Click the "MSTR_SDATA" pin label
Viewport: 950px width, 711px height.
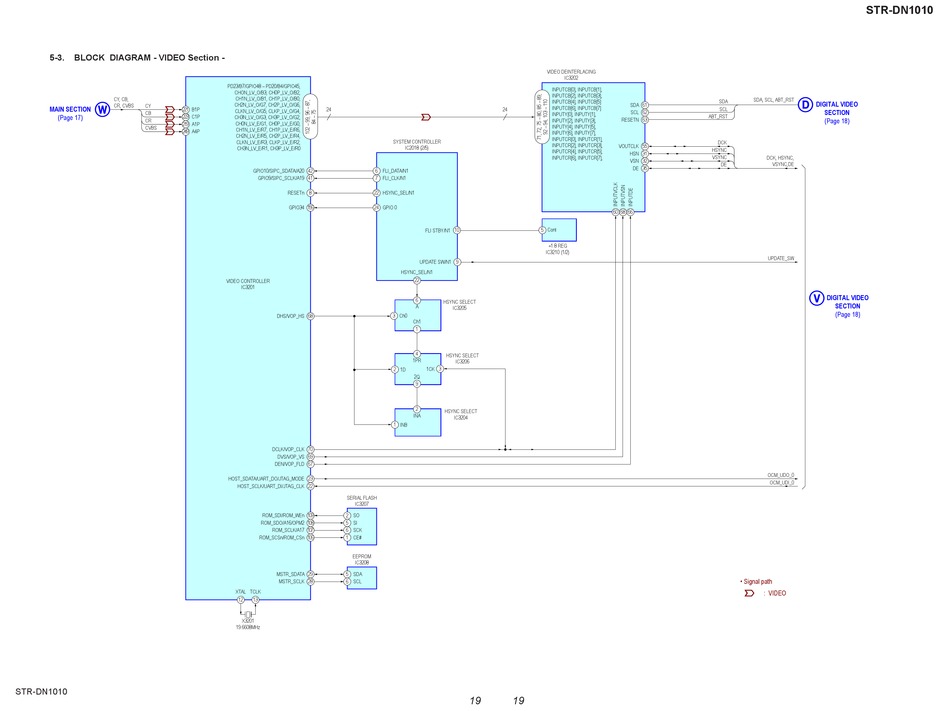coord(291,575)
